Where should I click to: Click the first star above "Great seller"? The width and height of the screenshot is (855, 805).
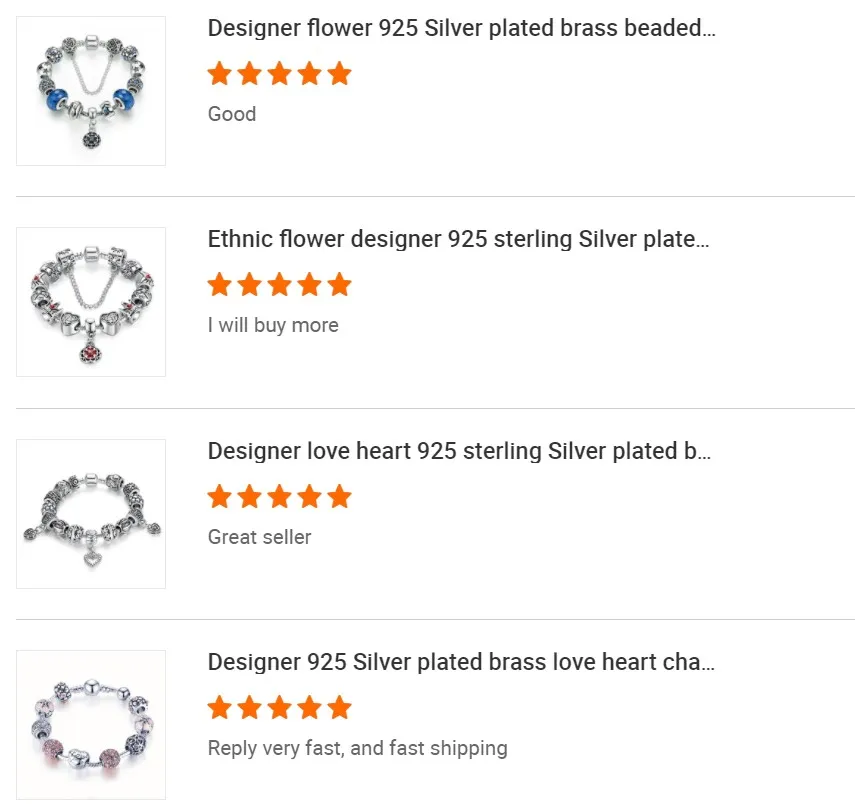(x=220, y=497)
